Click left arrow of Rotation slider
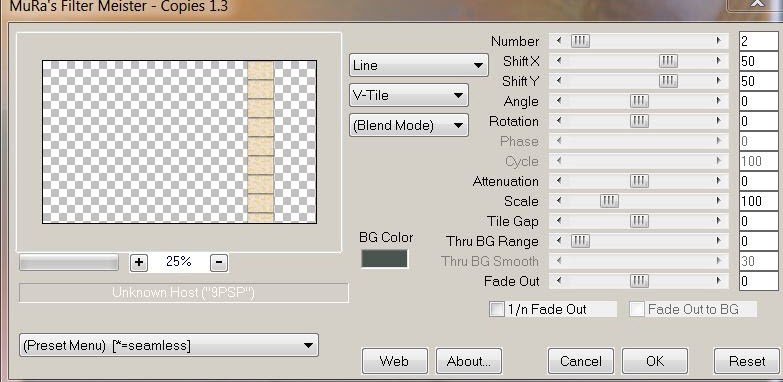This screenshot has height=382, width=783. (559, 121)
